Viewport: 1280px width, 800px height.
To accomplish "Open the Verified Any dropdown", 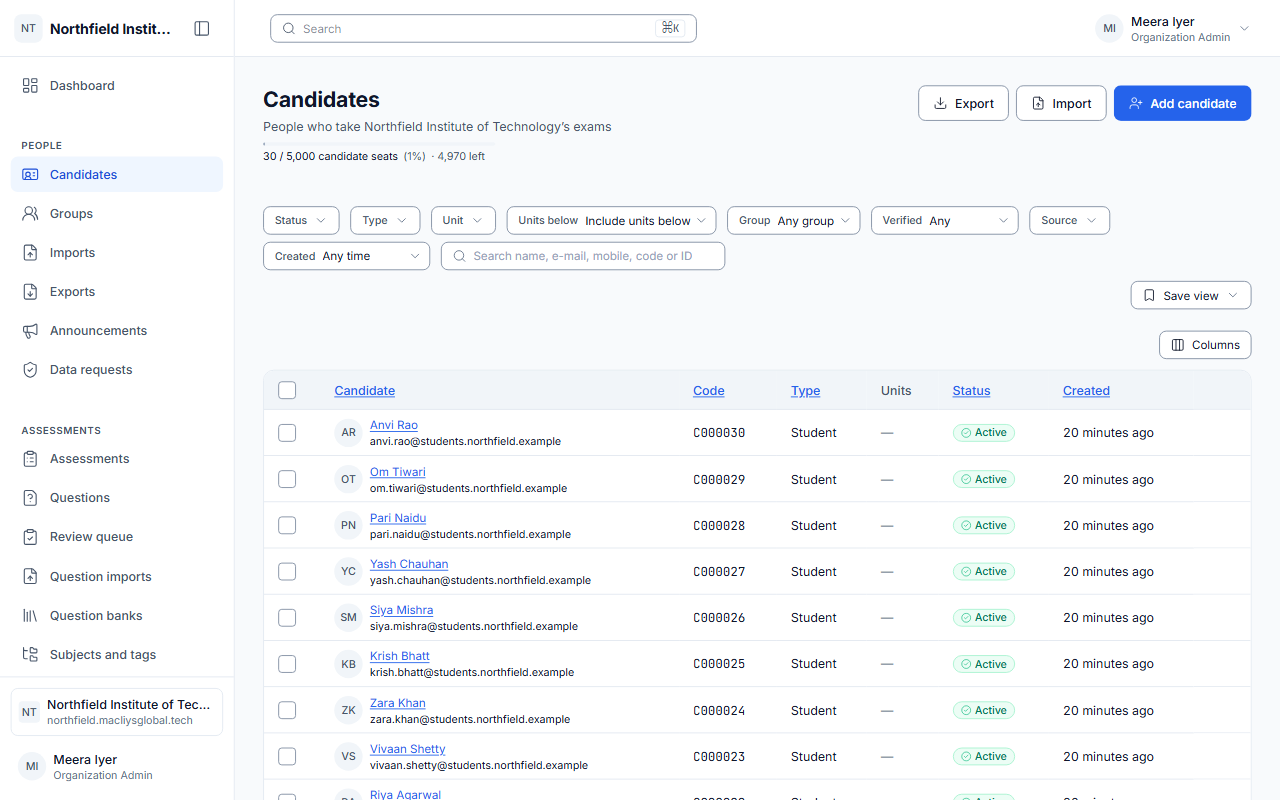I will (x=944, y=220).
